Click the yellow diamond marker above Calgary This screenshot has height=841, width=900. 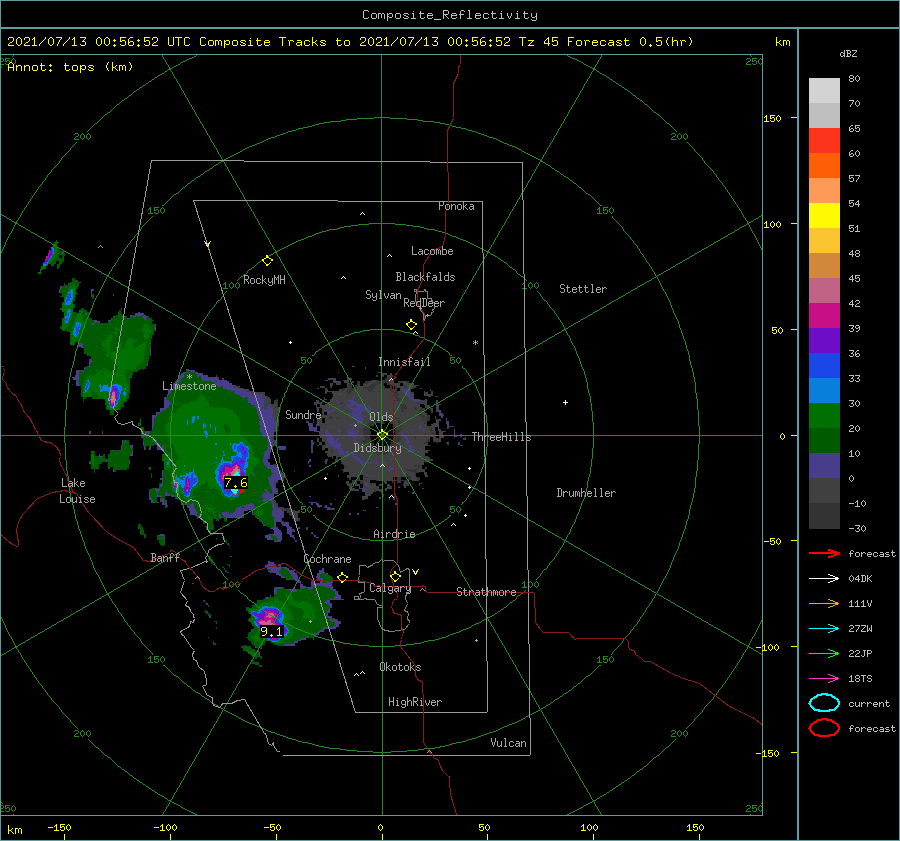(395, 576)
